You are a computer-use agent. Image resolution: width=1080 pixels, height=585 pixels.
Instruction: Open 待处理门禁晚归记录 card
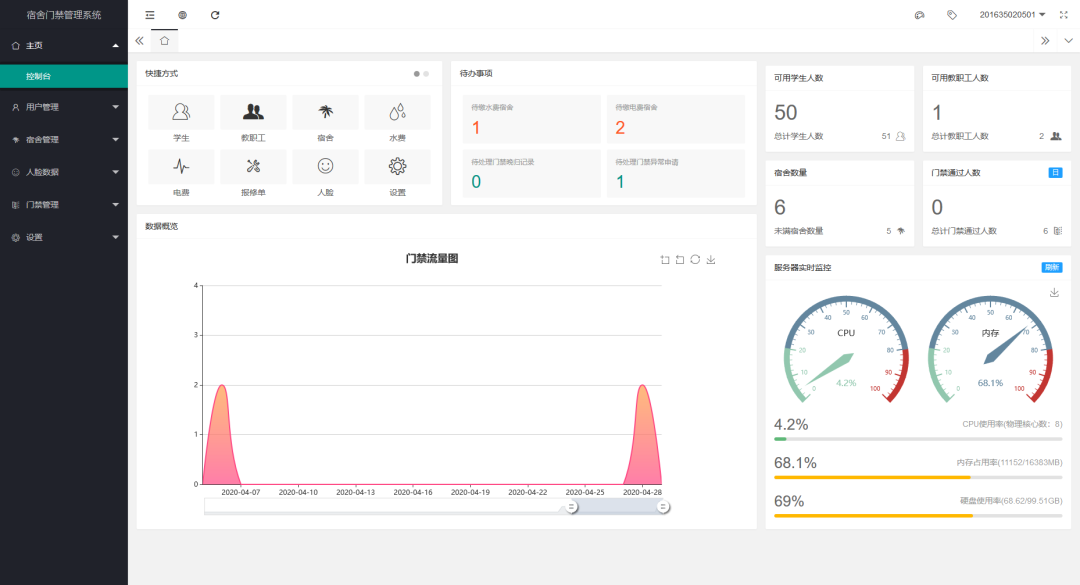click(532, 174)
